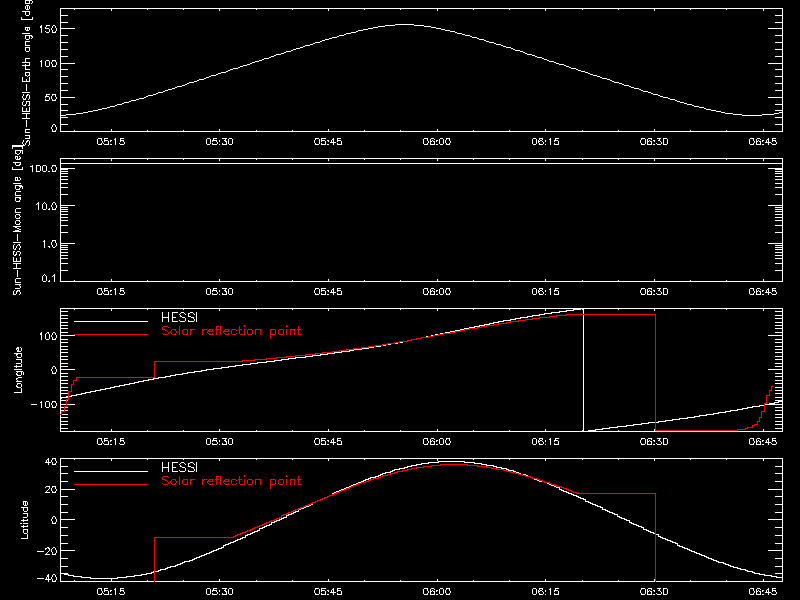The width and height of the screenshot is (800, 600).
Task: Click red legend line in Latitude plot
Action: pyautogui.click(x=111, y=485)
